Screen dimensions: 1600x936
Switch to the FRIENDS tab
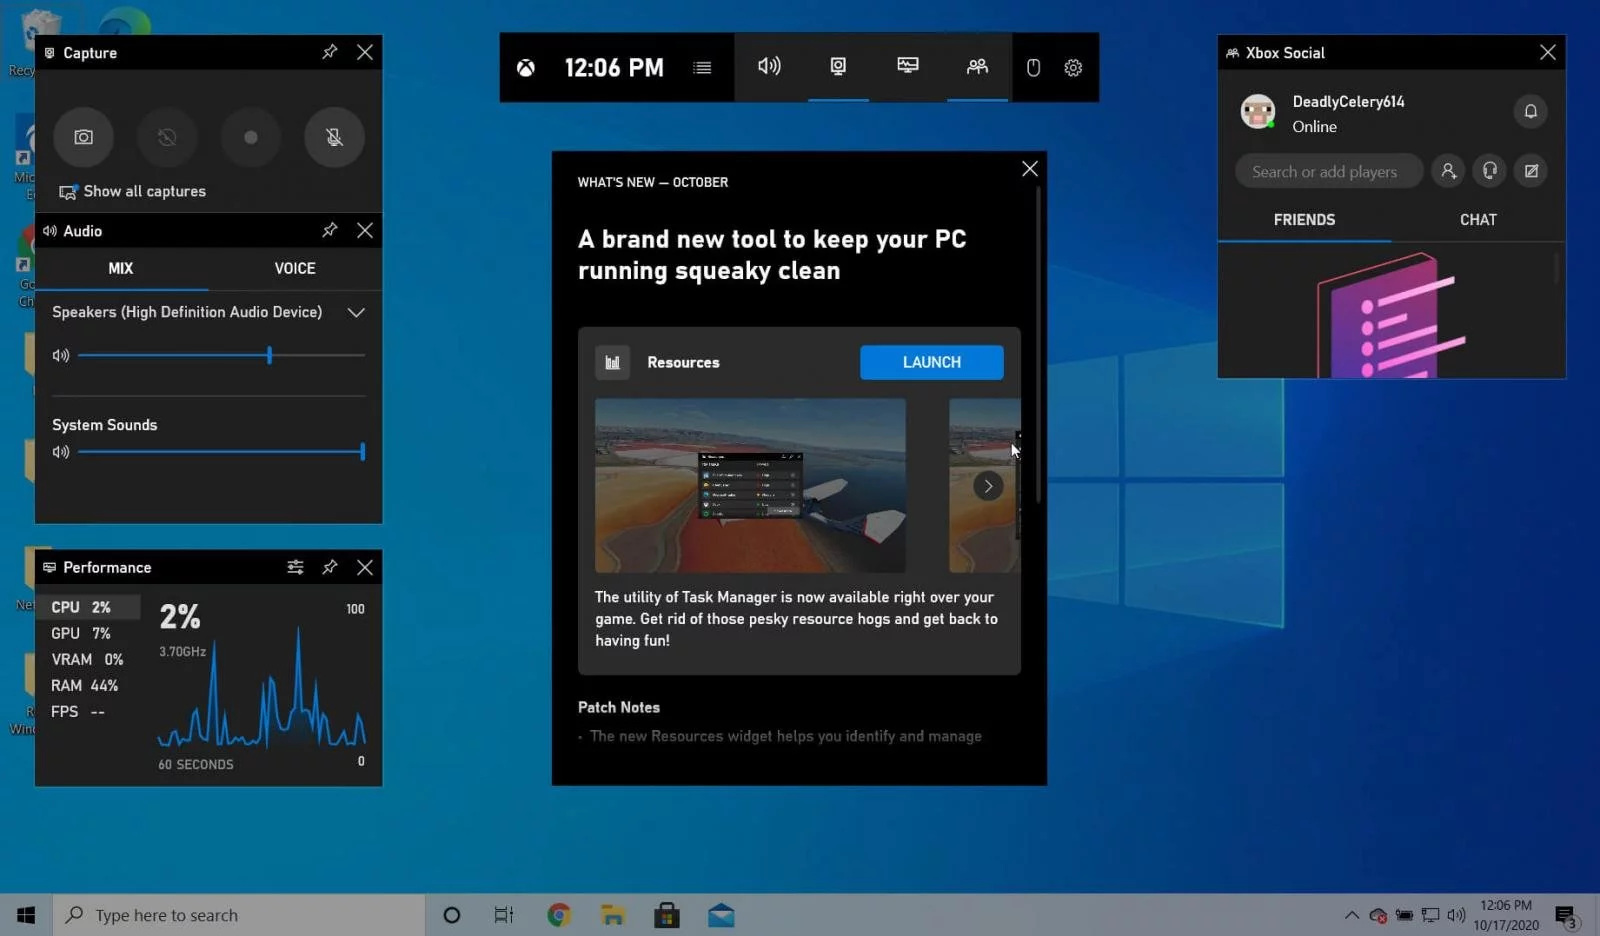[1304, 220]
